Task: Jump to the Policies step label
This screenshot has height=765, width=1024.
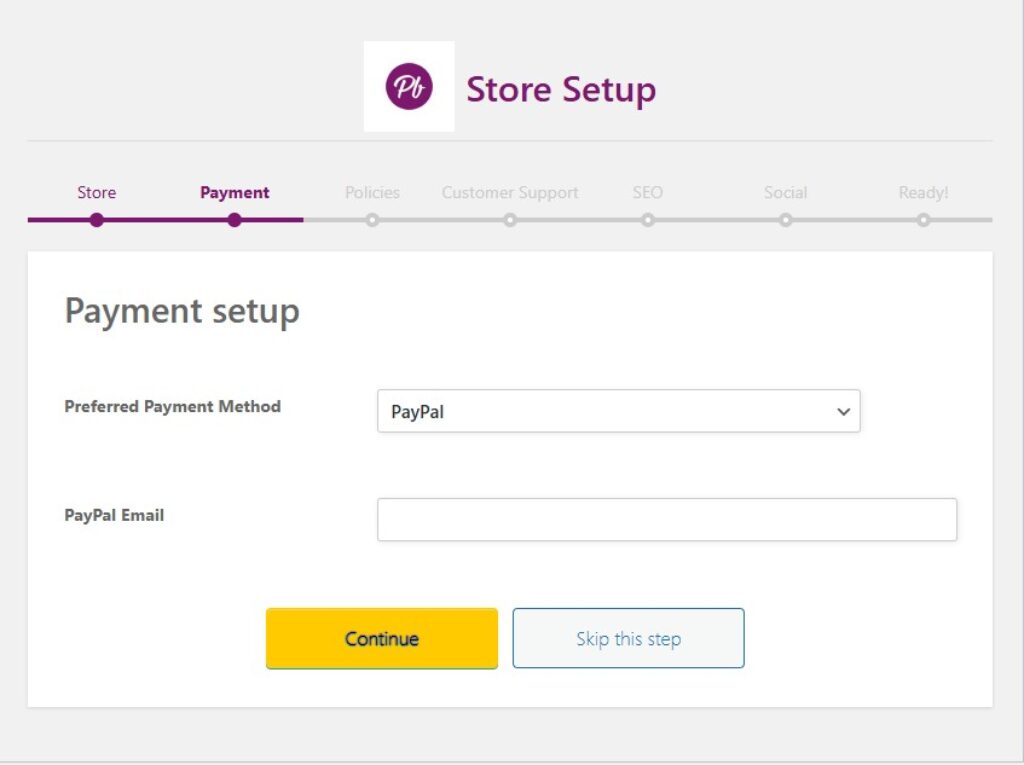Action: coord(372,193)
